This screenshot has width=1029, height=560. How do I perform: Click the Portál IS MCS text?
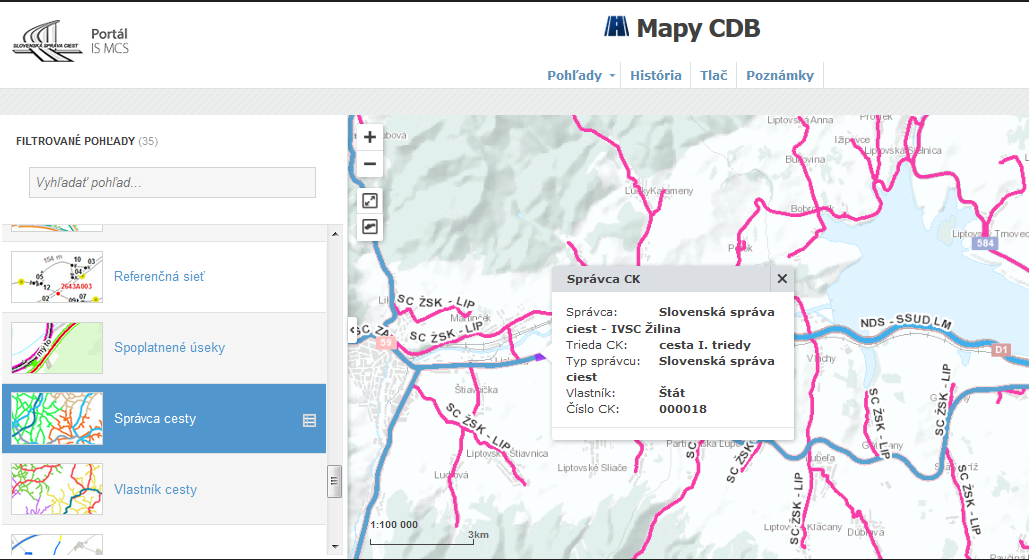click(110, 41)
